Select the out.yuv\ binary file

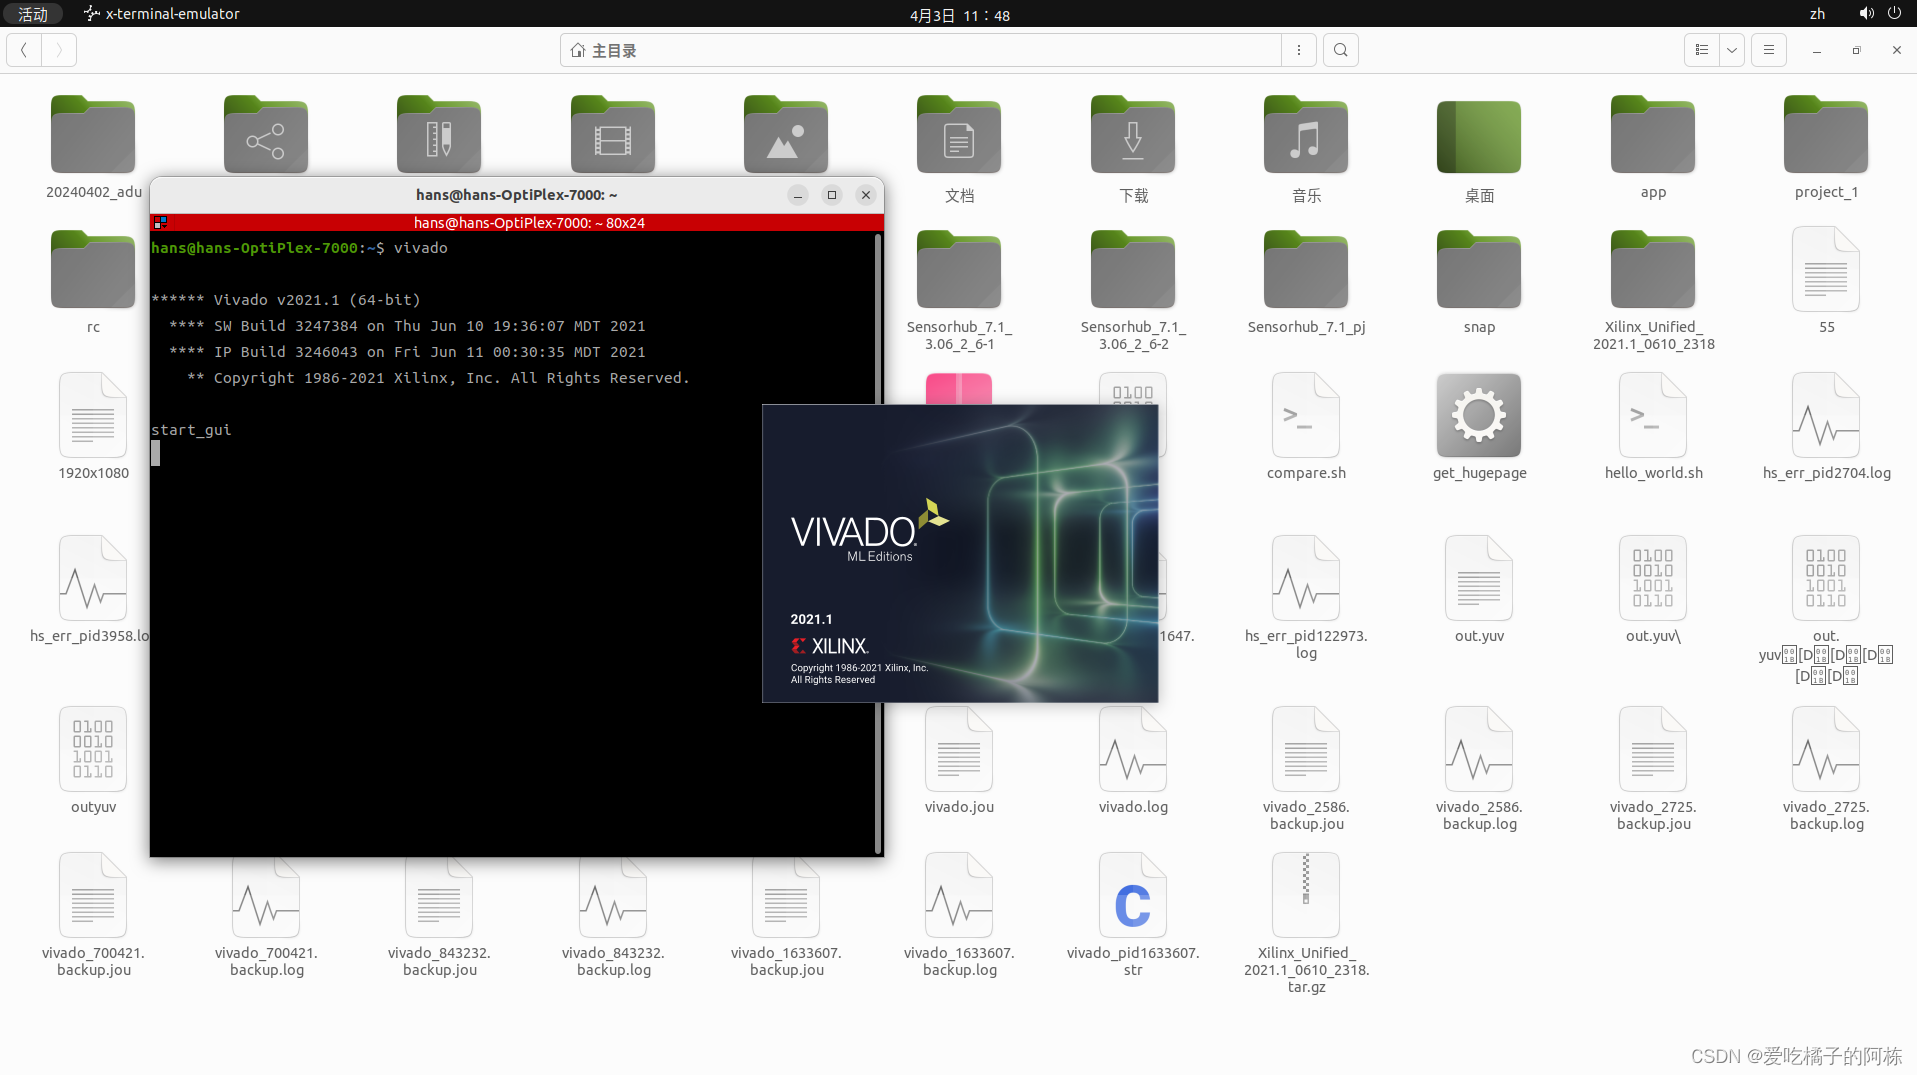pyautogui.click(x=1652, y=578)
